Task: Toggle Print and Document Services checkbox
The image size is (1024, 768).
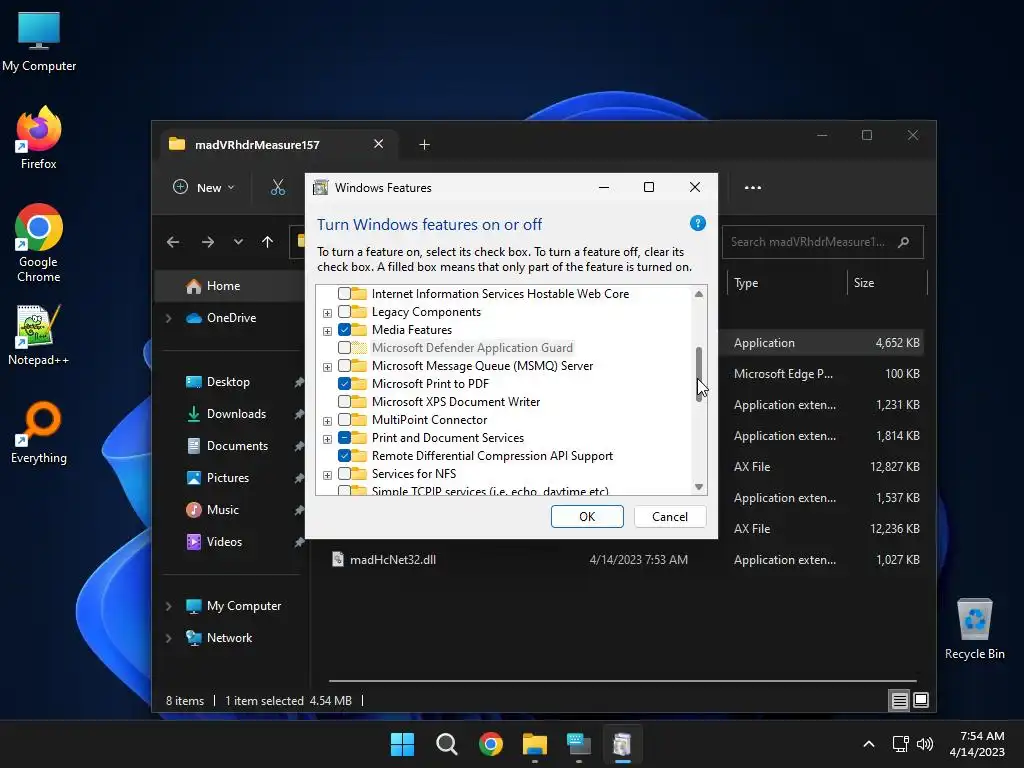Action: 344,438
